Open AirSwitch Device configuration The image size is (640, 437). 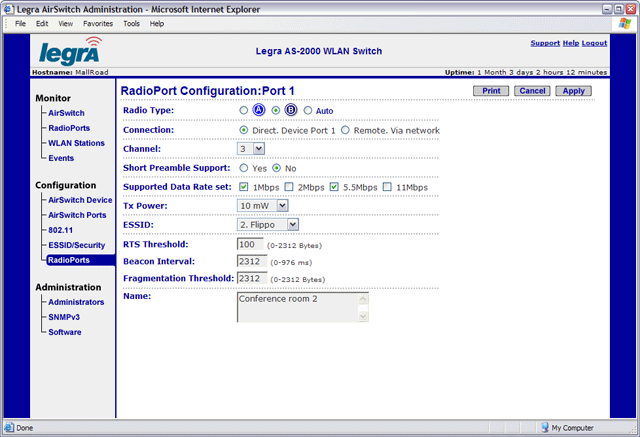point(80,200)
